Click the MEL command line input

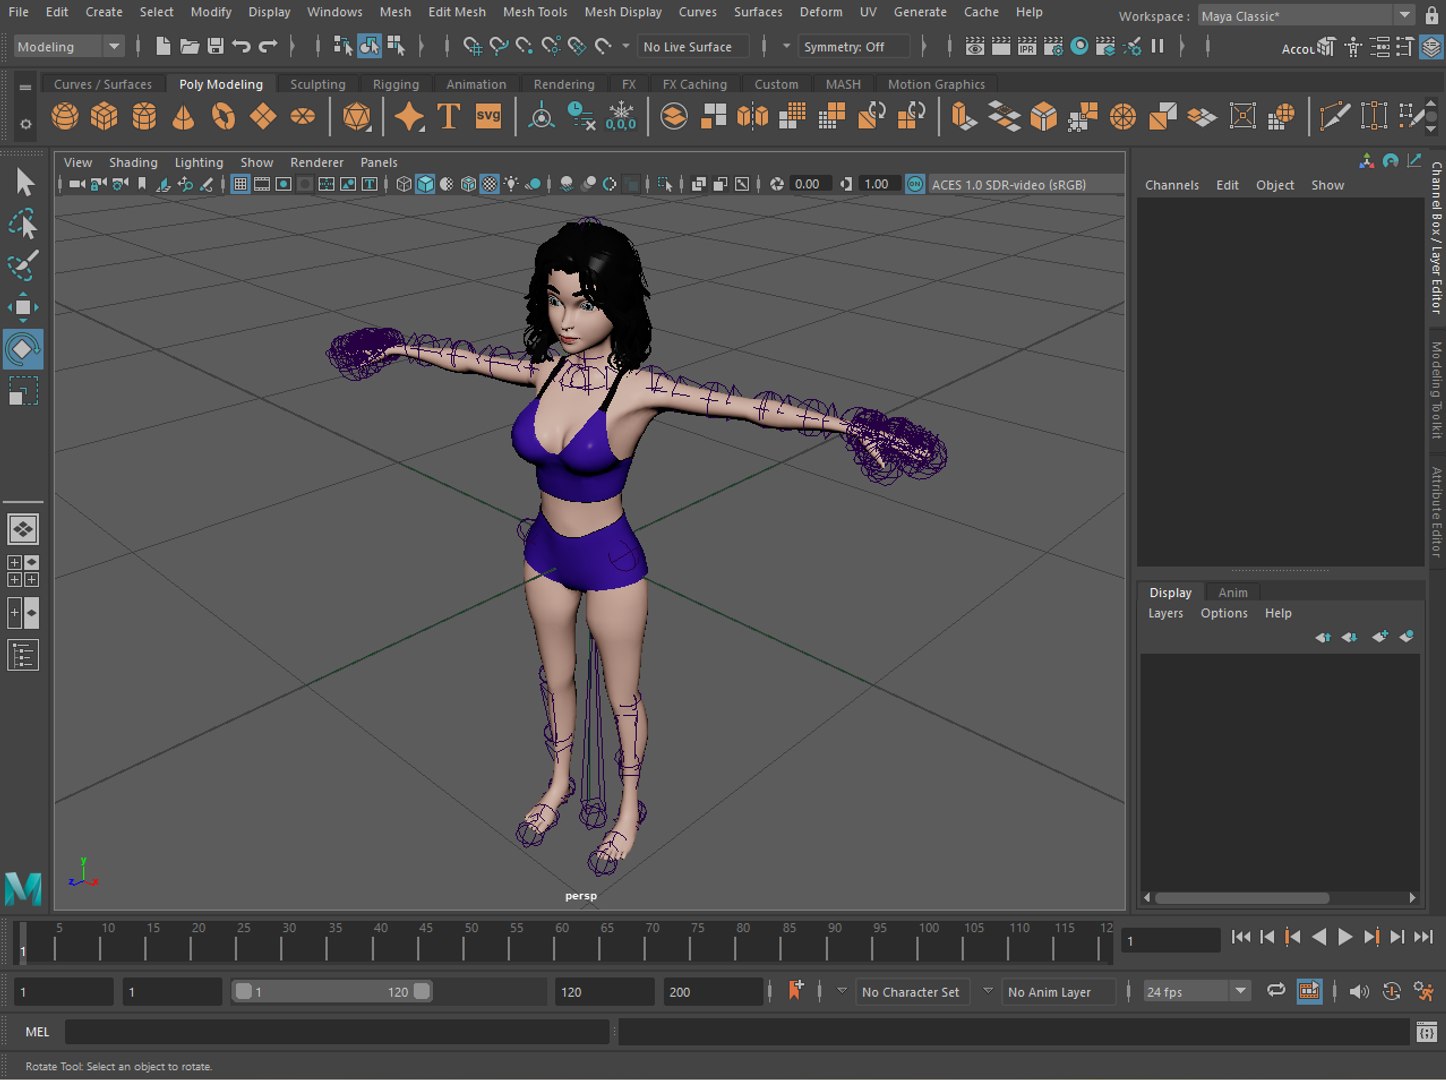337,1031
